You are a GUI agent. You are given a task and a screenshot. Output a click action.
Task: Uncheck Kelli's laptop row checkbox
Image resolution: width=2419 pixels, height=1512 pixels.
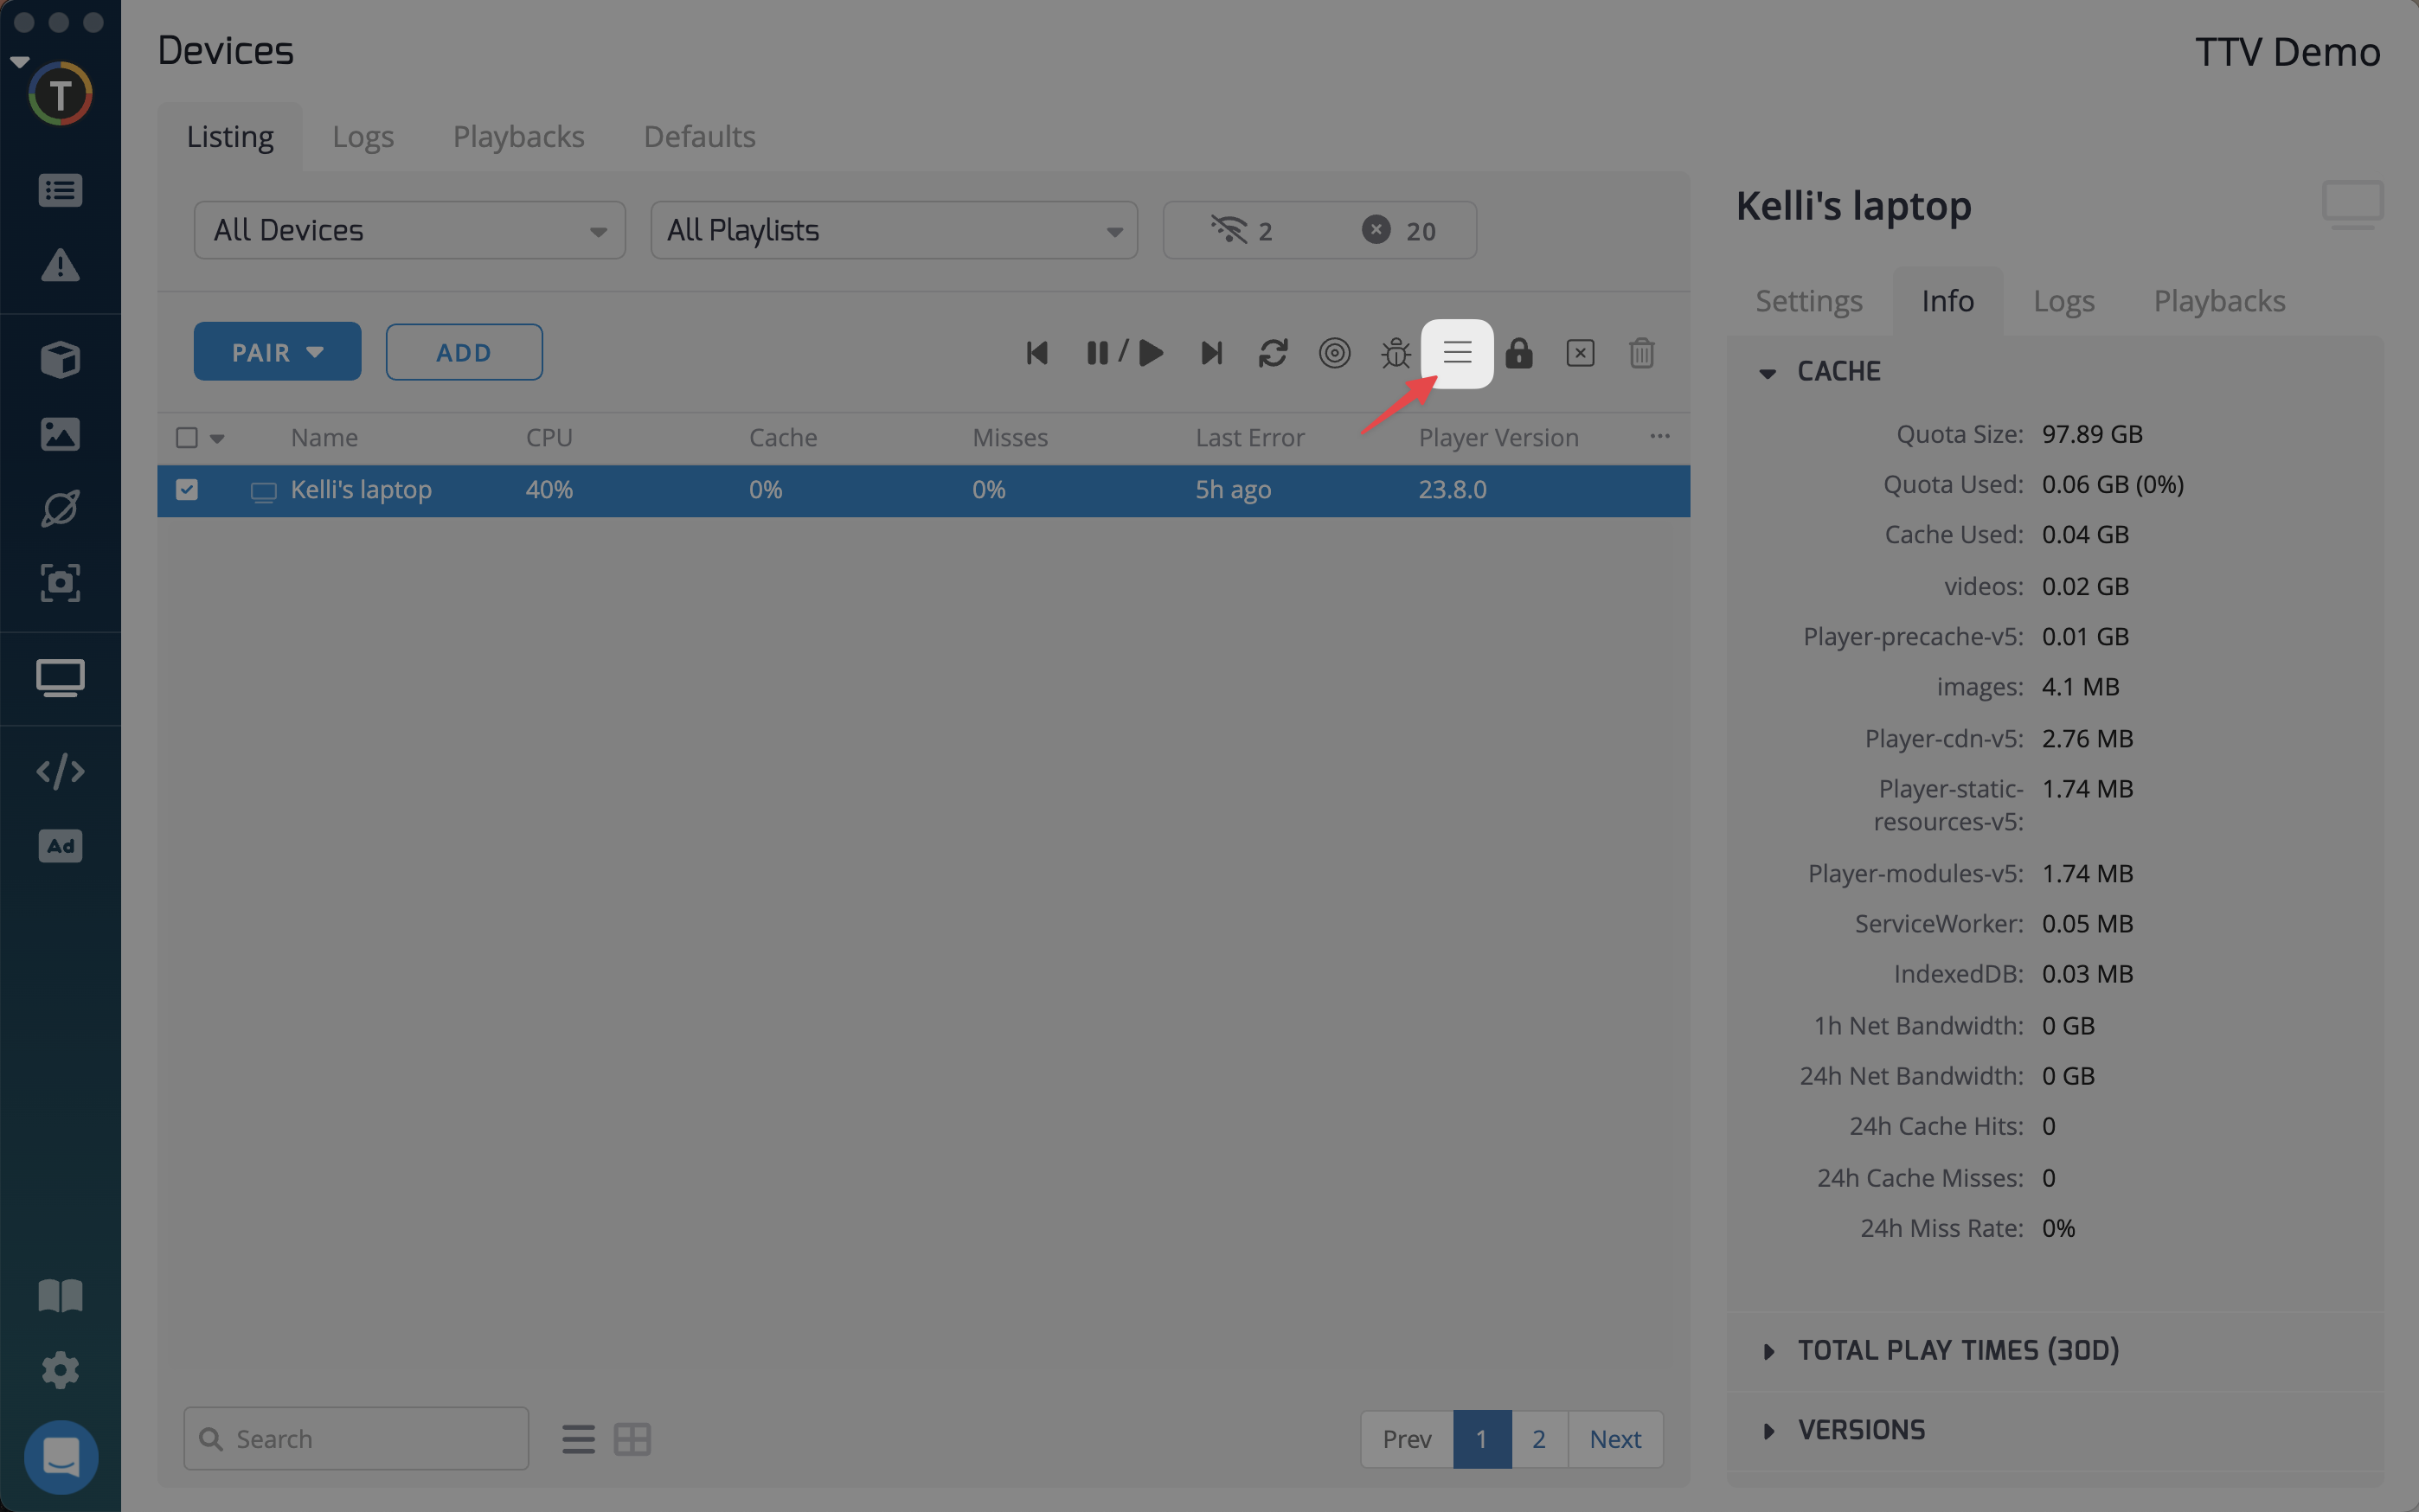(x=187, y=489)
